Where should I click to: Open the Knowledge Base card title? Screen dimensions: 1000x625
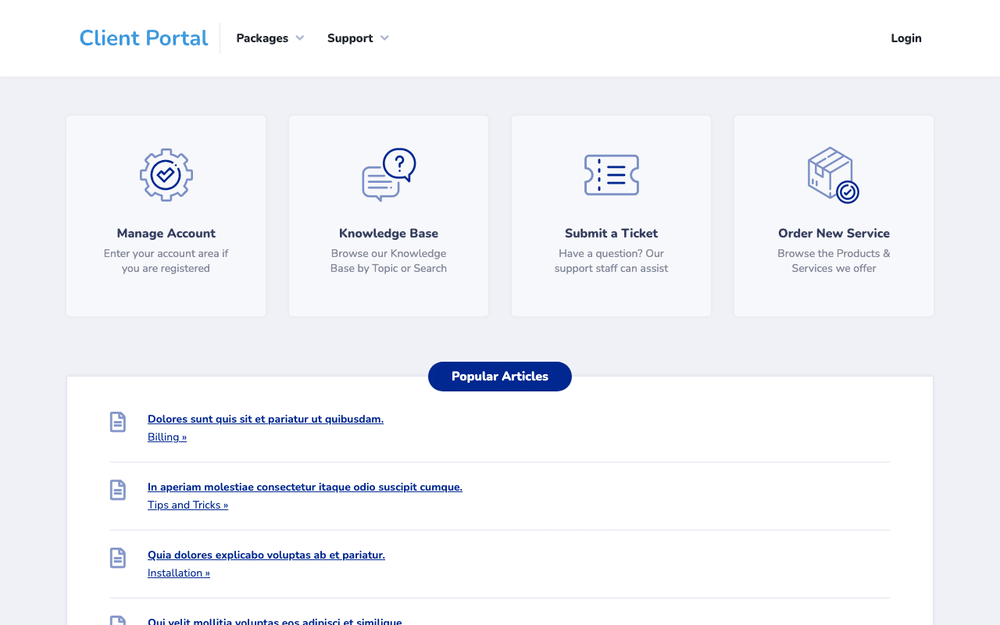point(388,233)
